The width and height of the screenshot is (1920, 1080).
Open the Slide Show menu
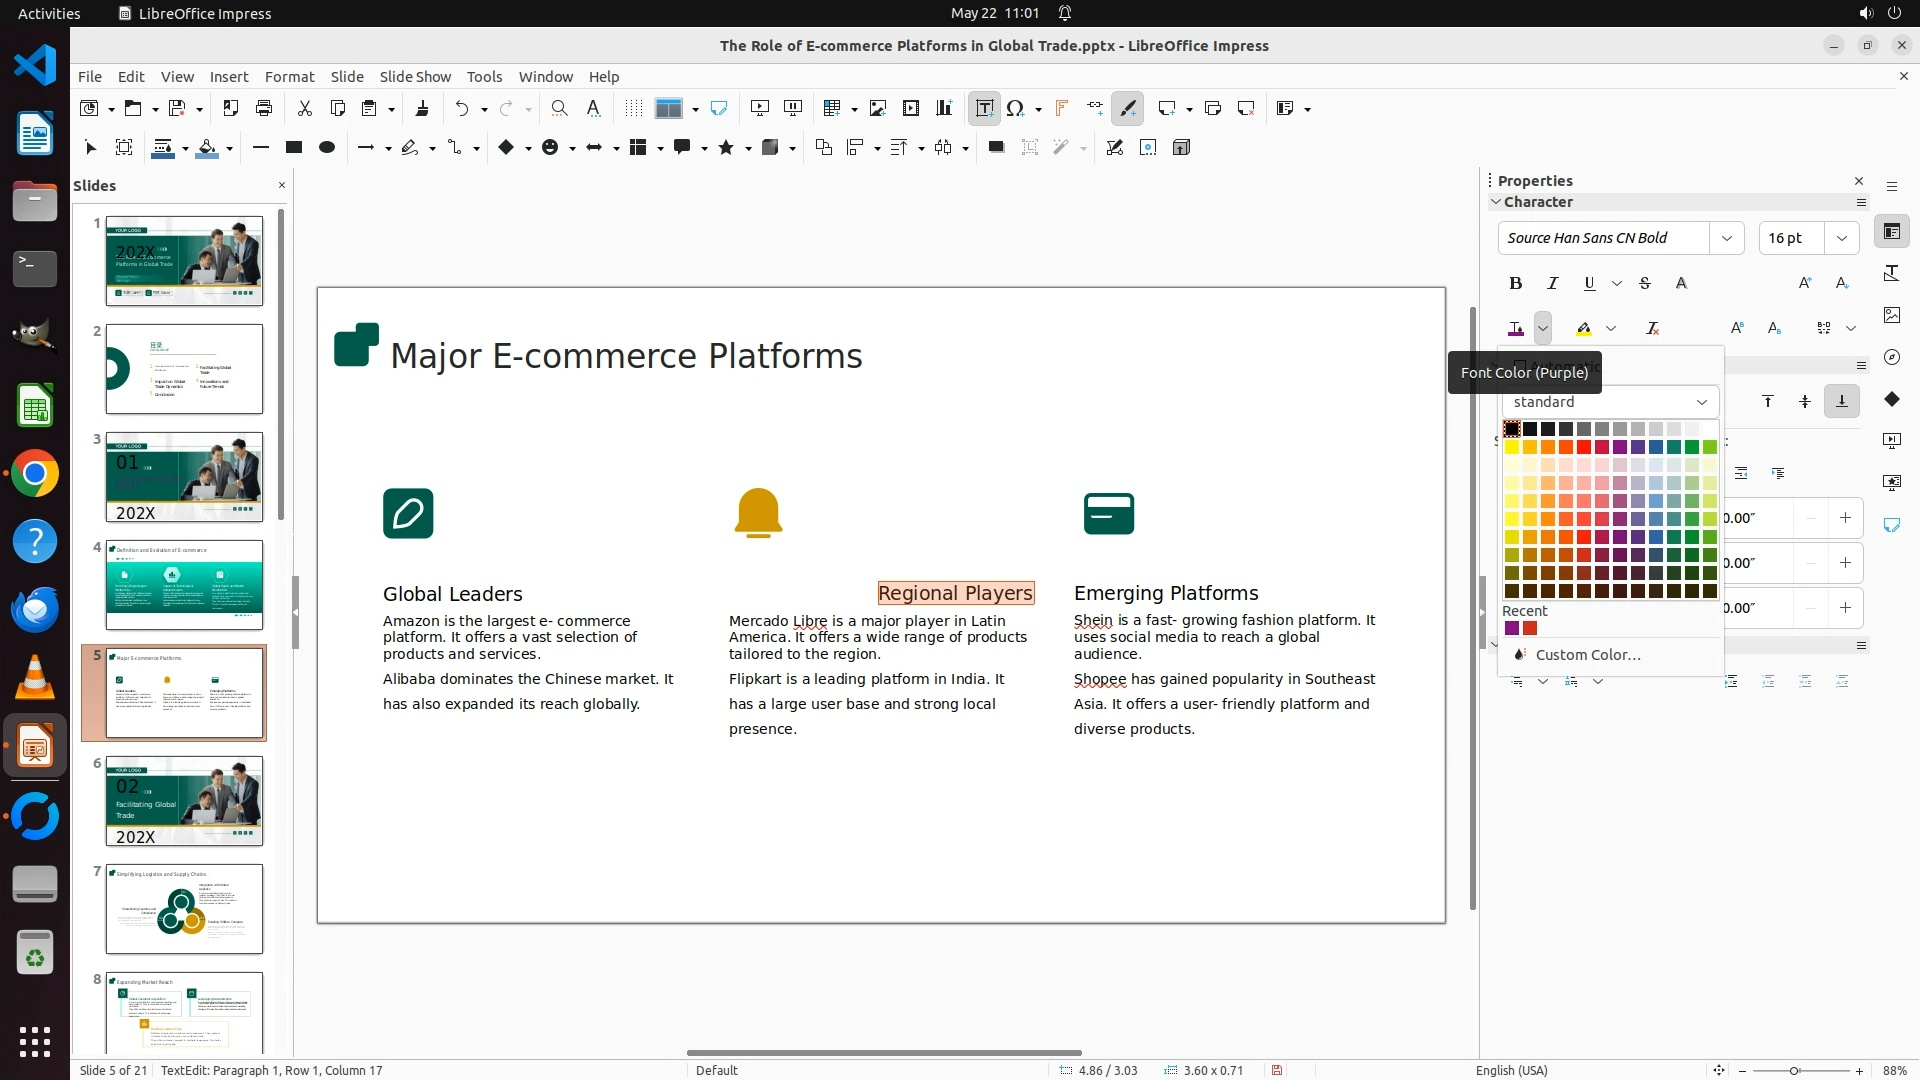[415, 76]
